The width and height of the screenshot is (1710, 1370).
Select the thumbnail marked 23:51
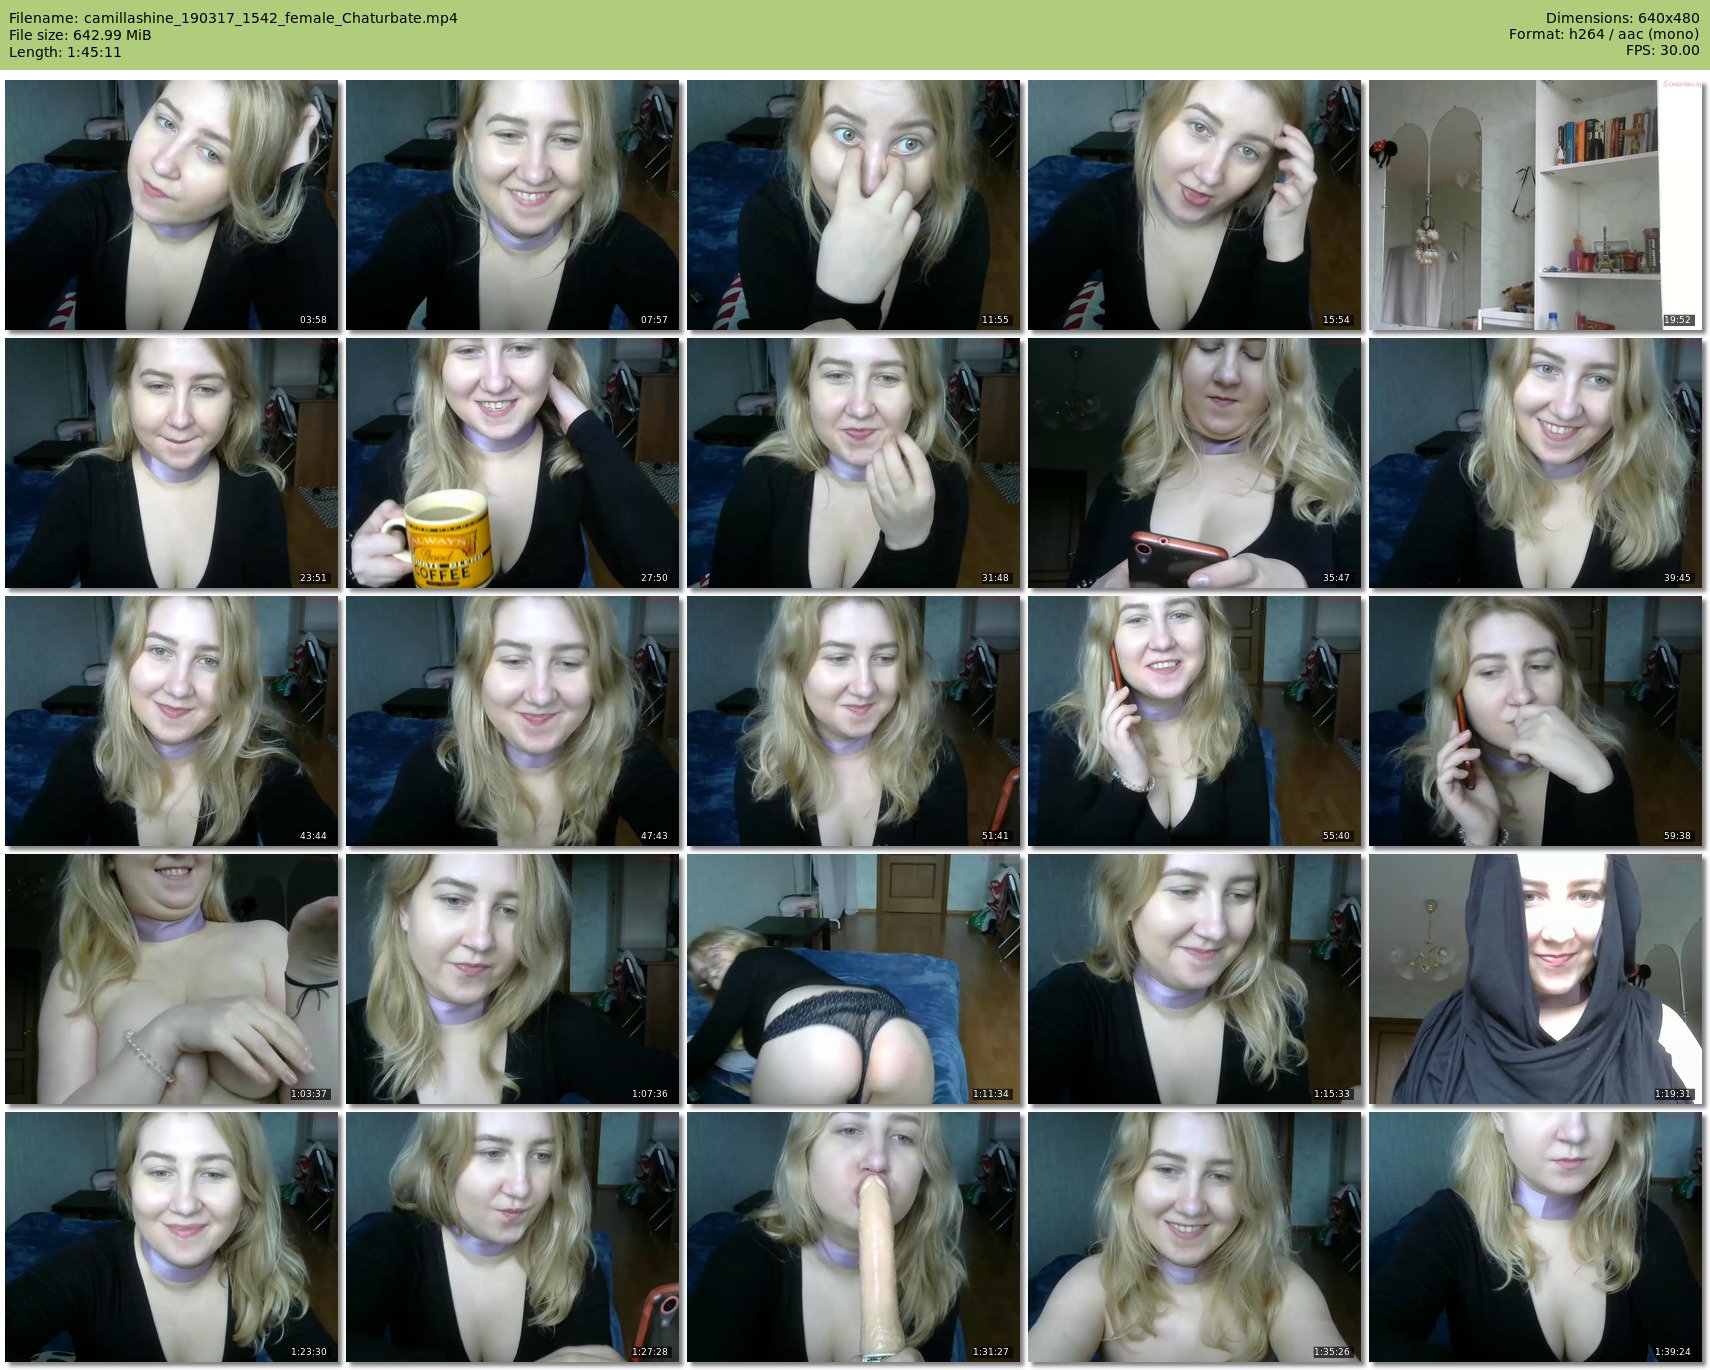click(x=172, y=463)
